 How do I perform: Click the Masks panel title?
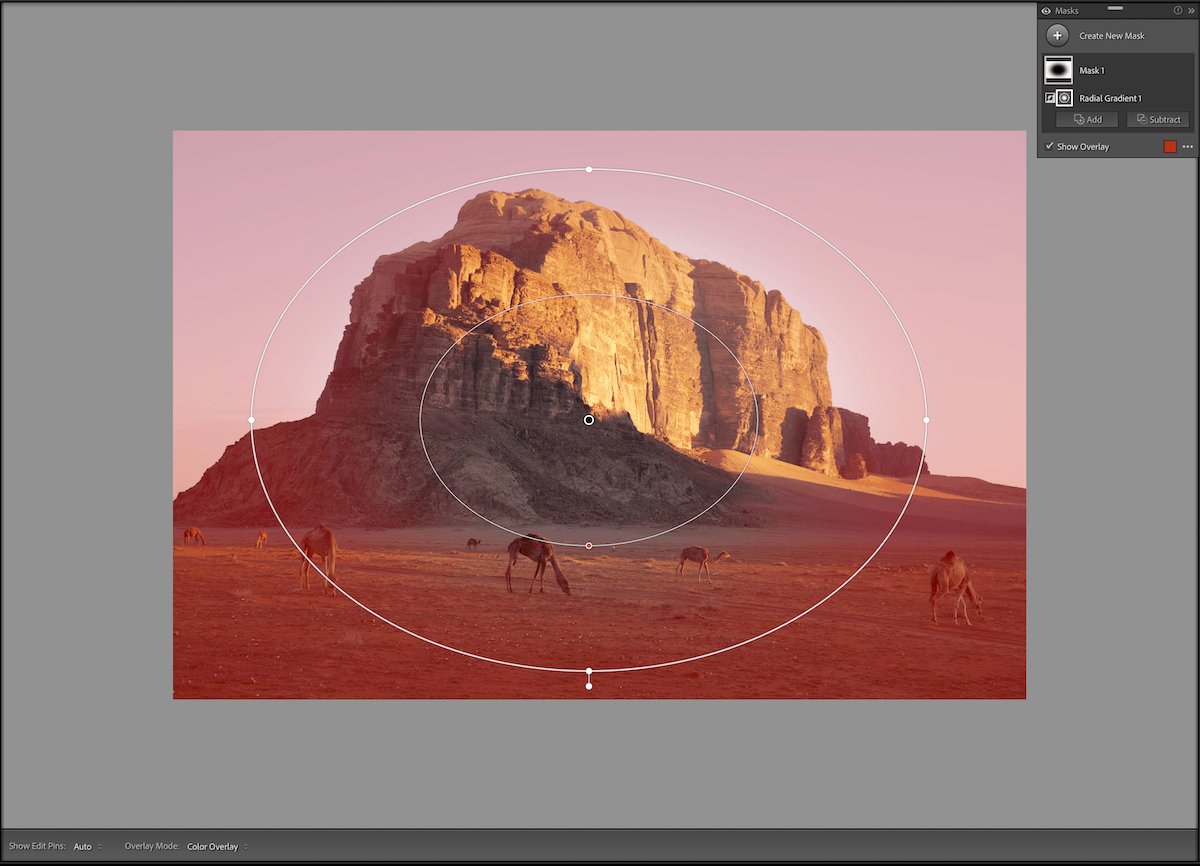1065,10
